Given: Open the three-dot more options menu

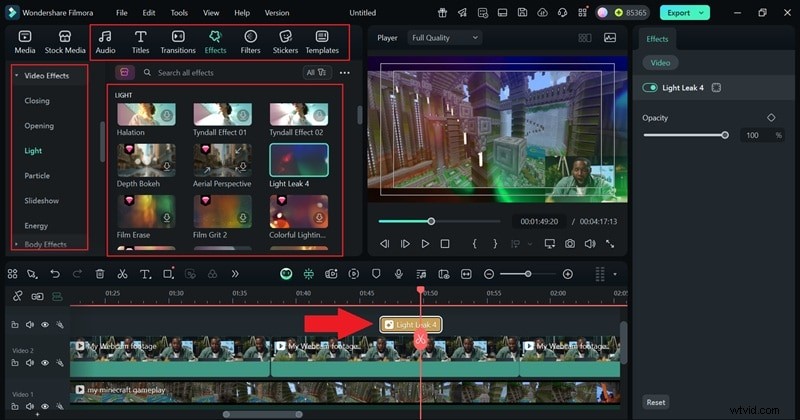Looking at the screenshot, I should coord(345,72).
